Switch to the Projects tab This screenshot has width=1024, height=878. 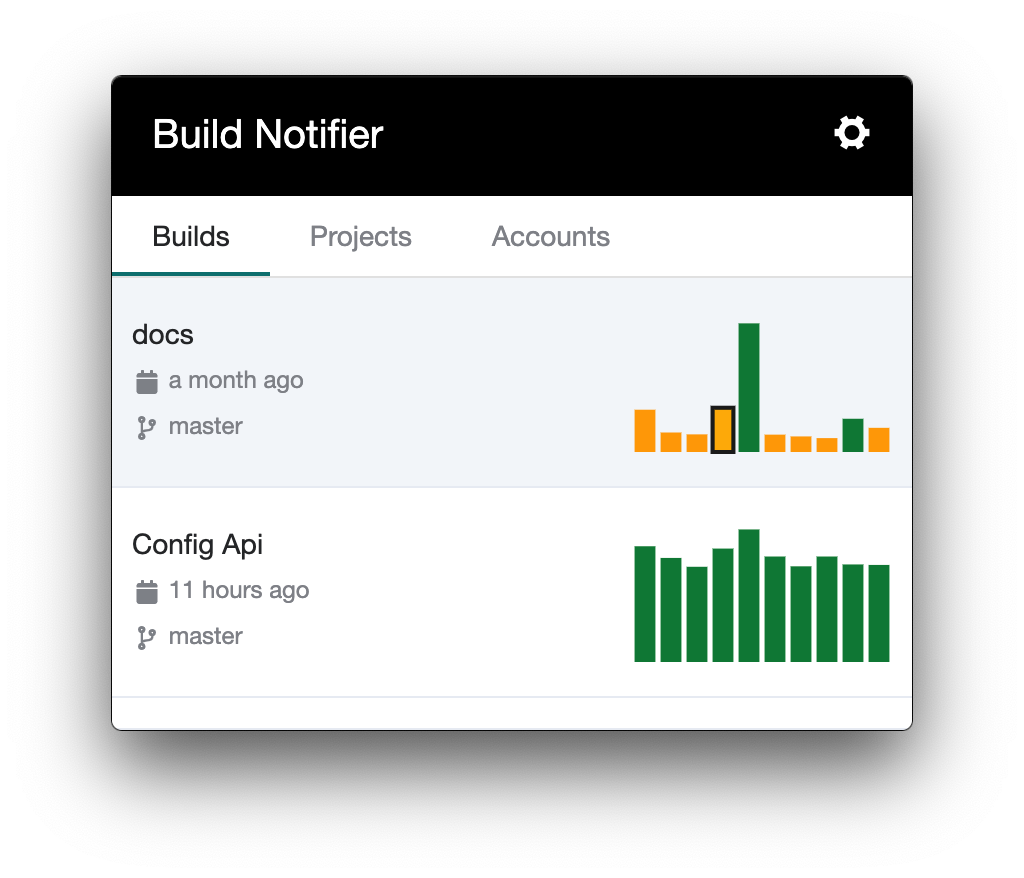[x=360, y=237]
